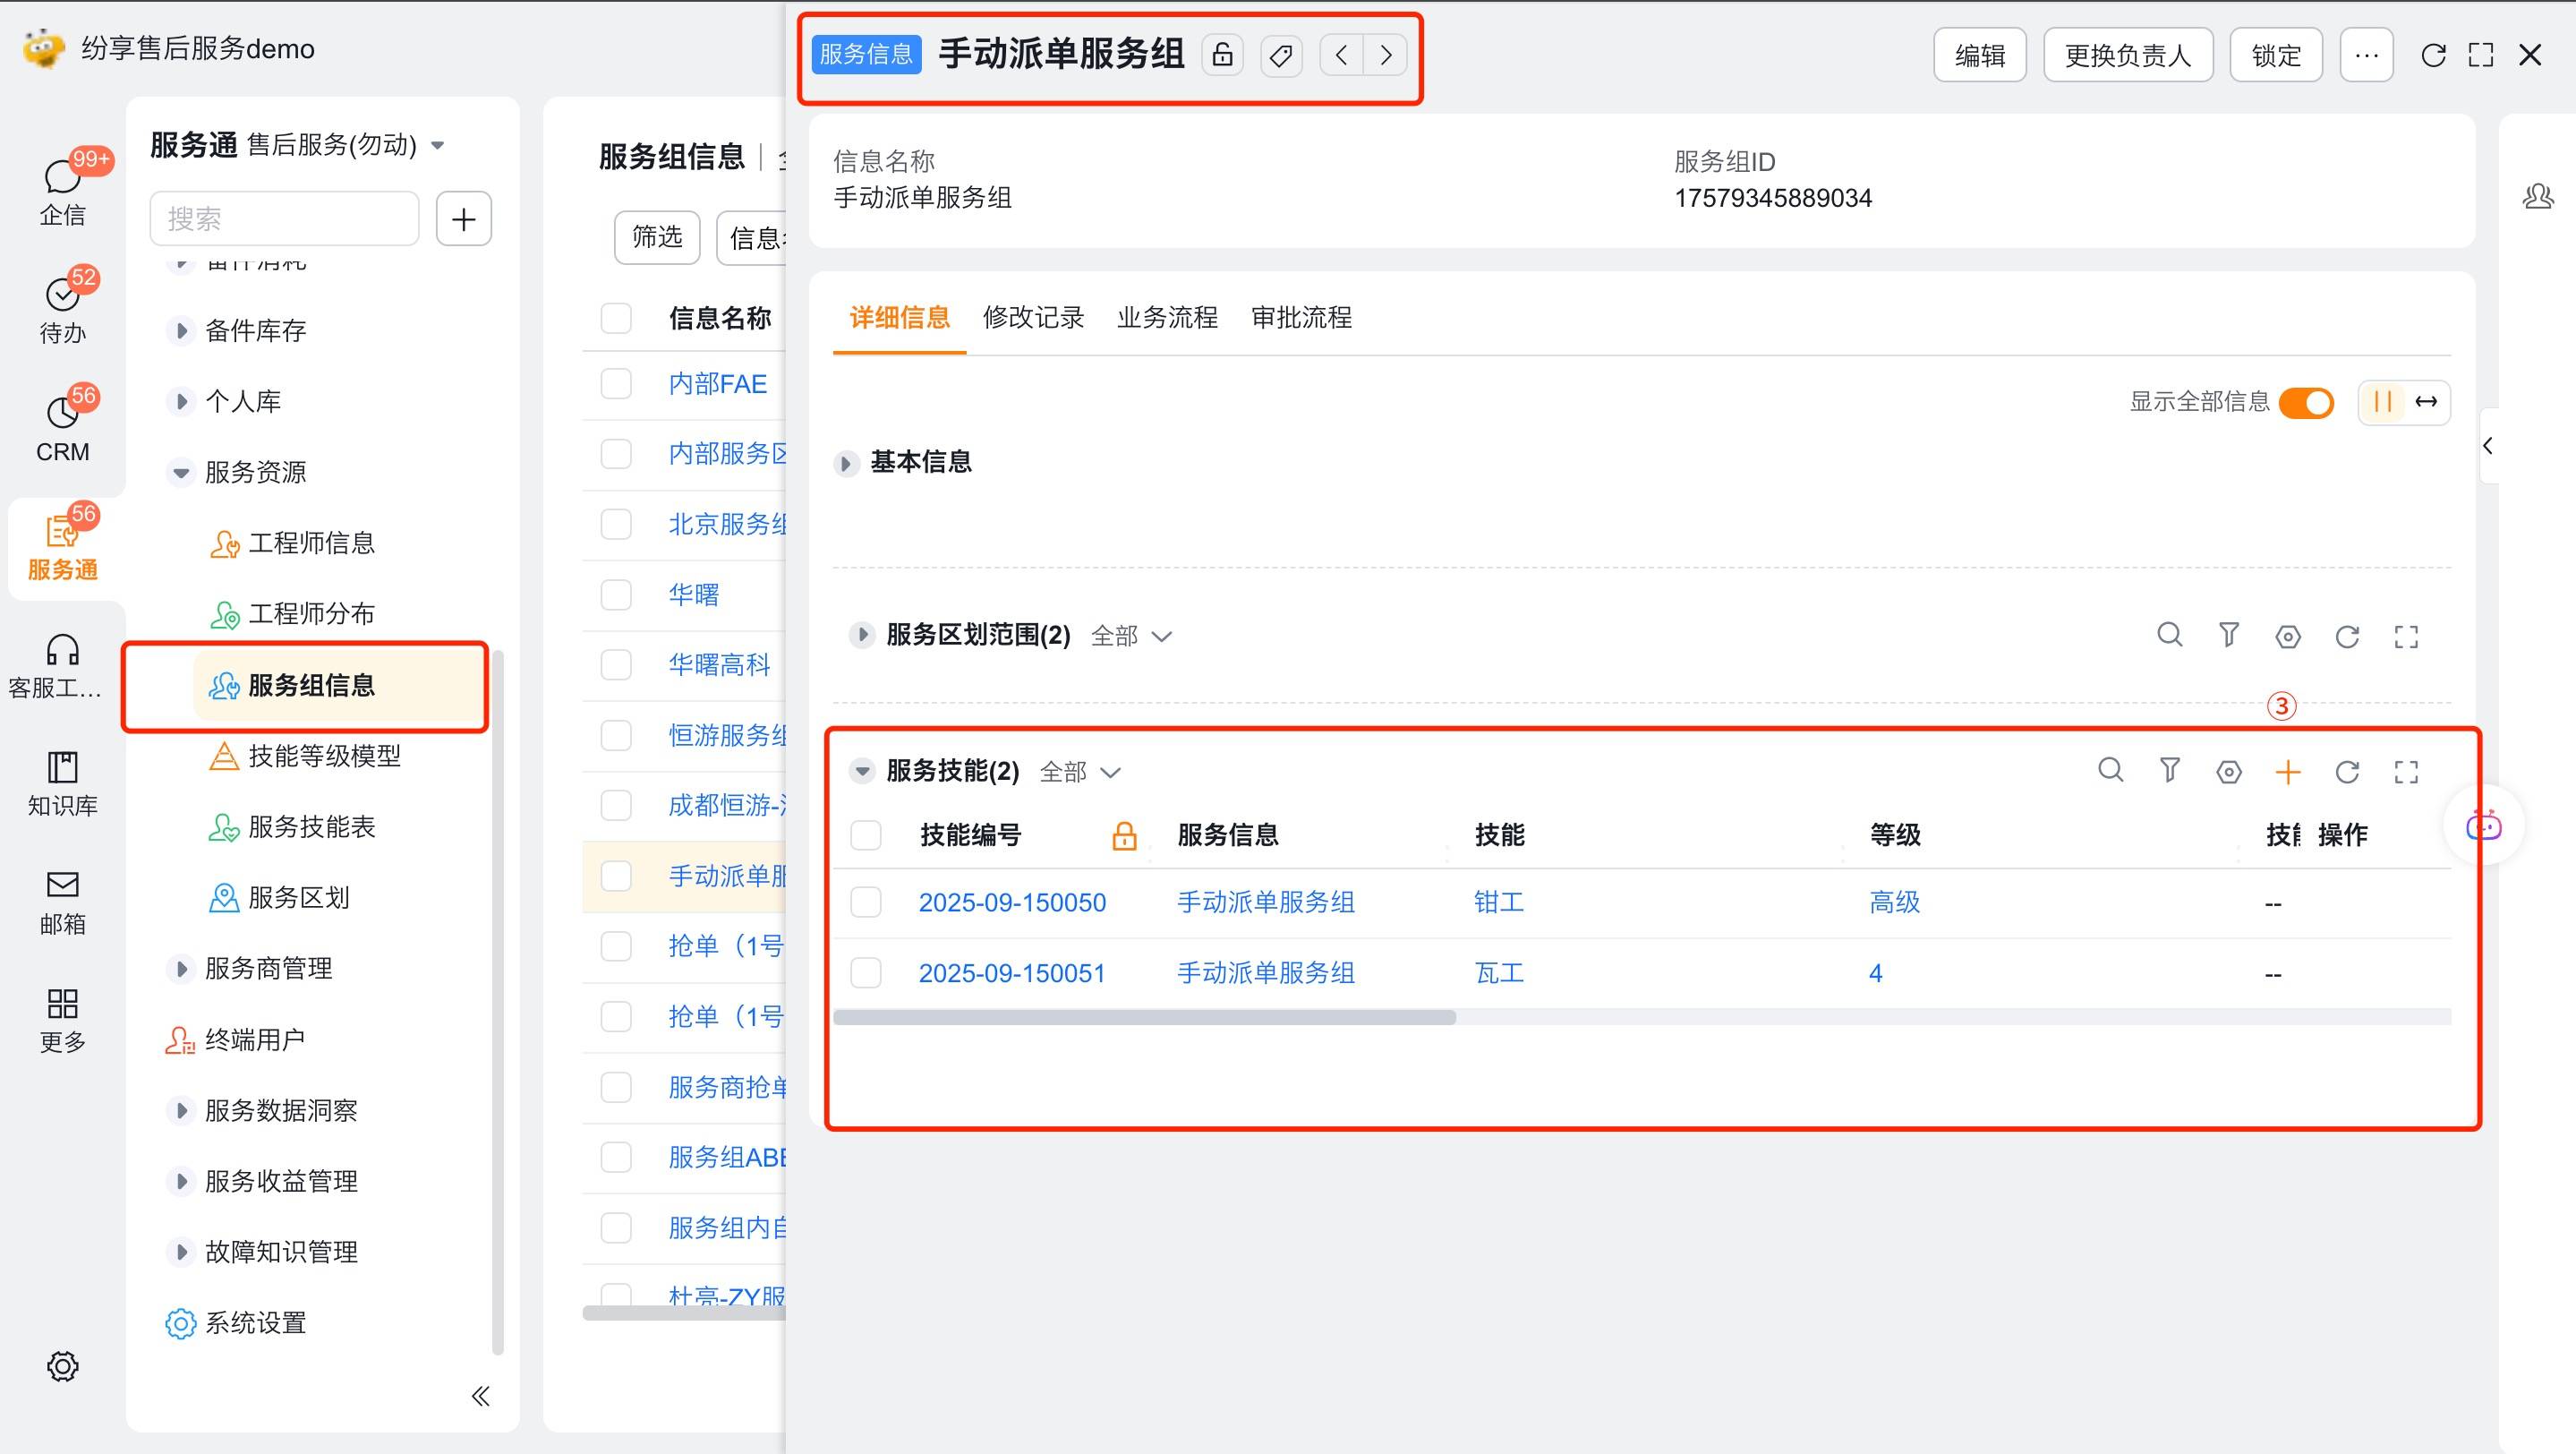This screenshot has height=1454, width=2576.
Task: Open skill link 钳工
Action: point(1498,902)
